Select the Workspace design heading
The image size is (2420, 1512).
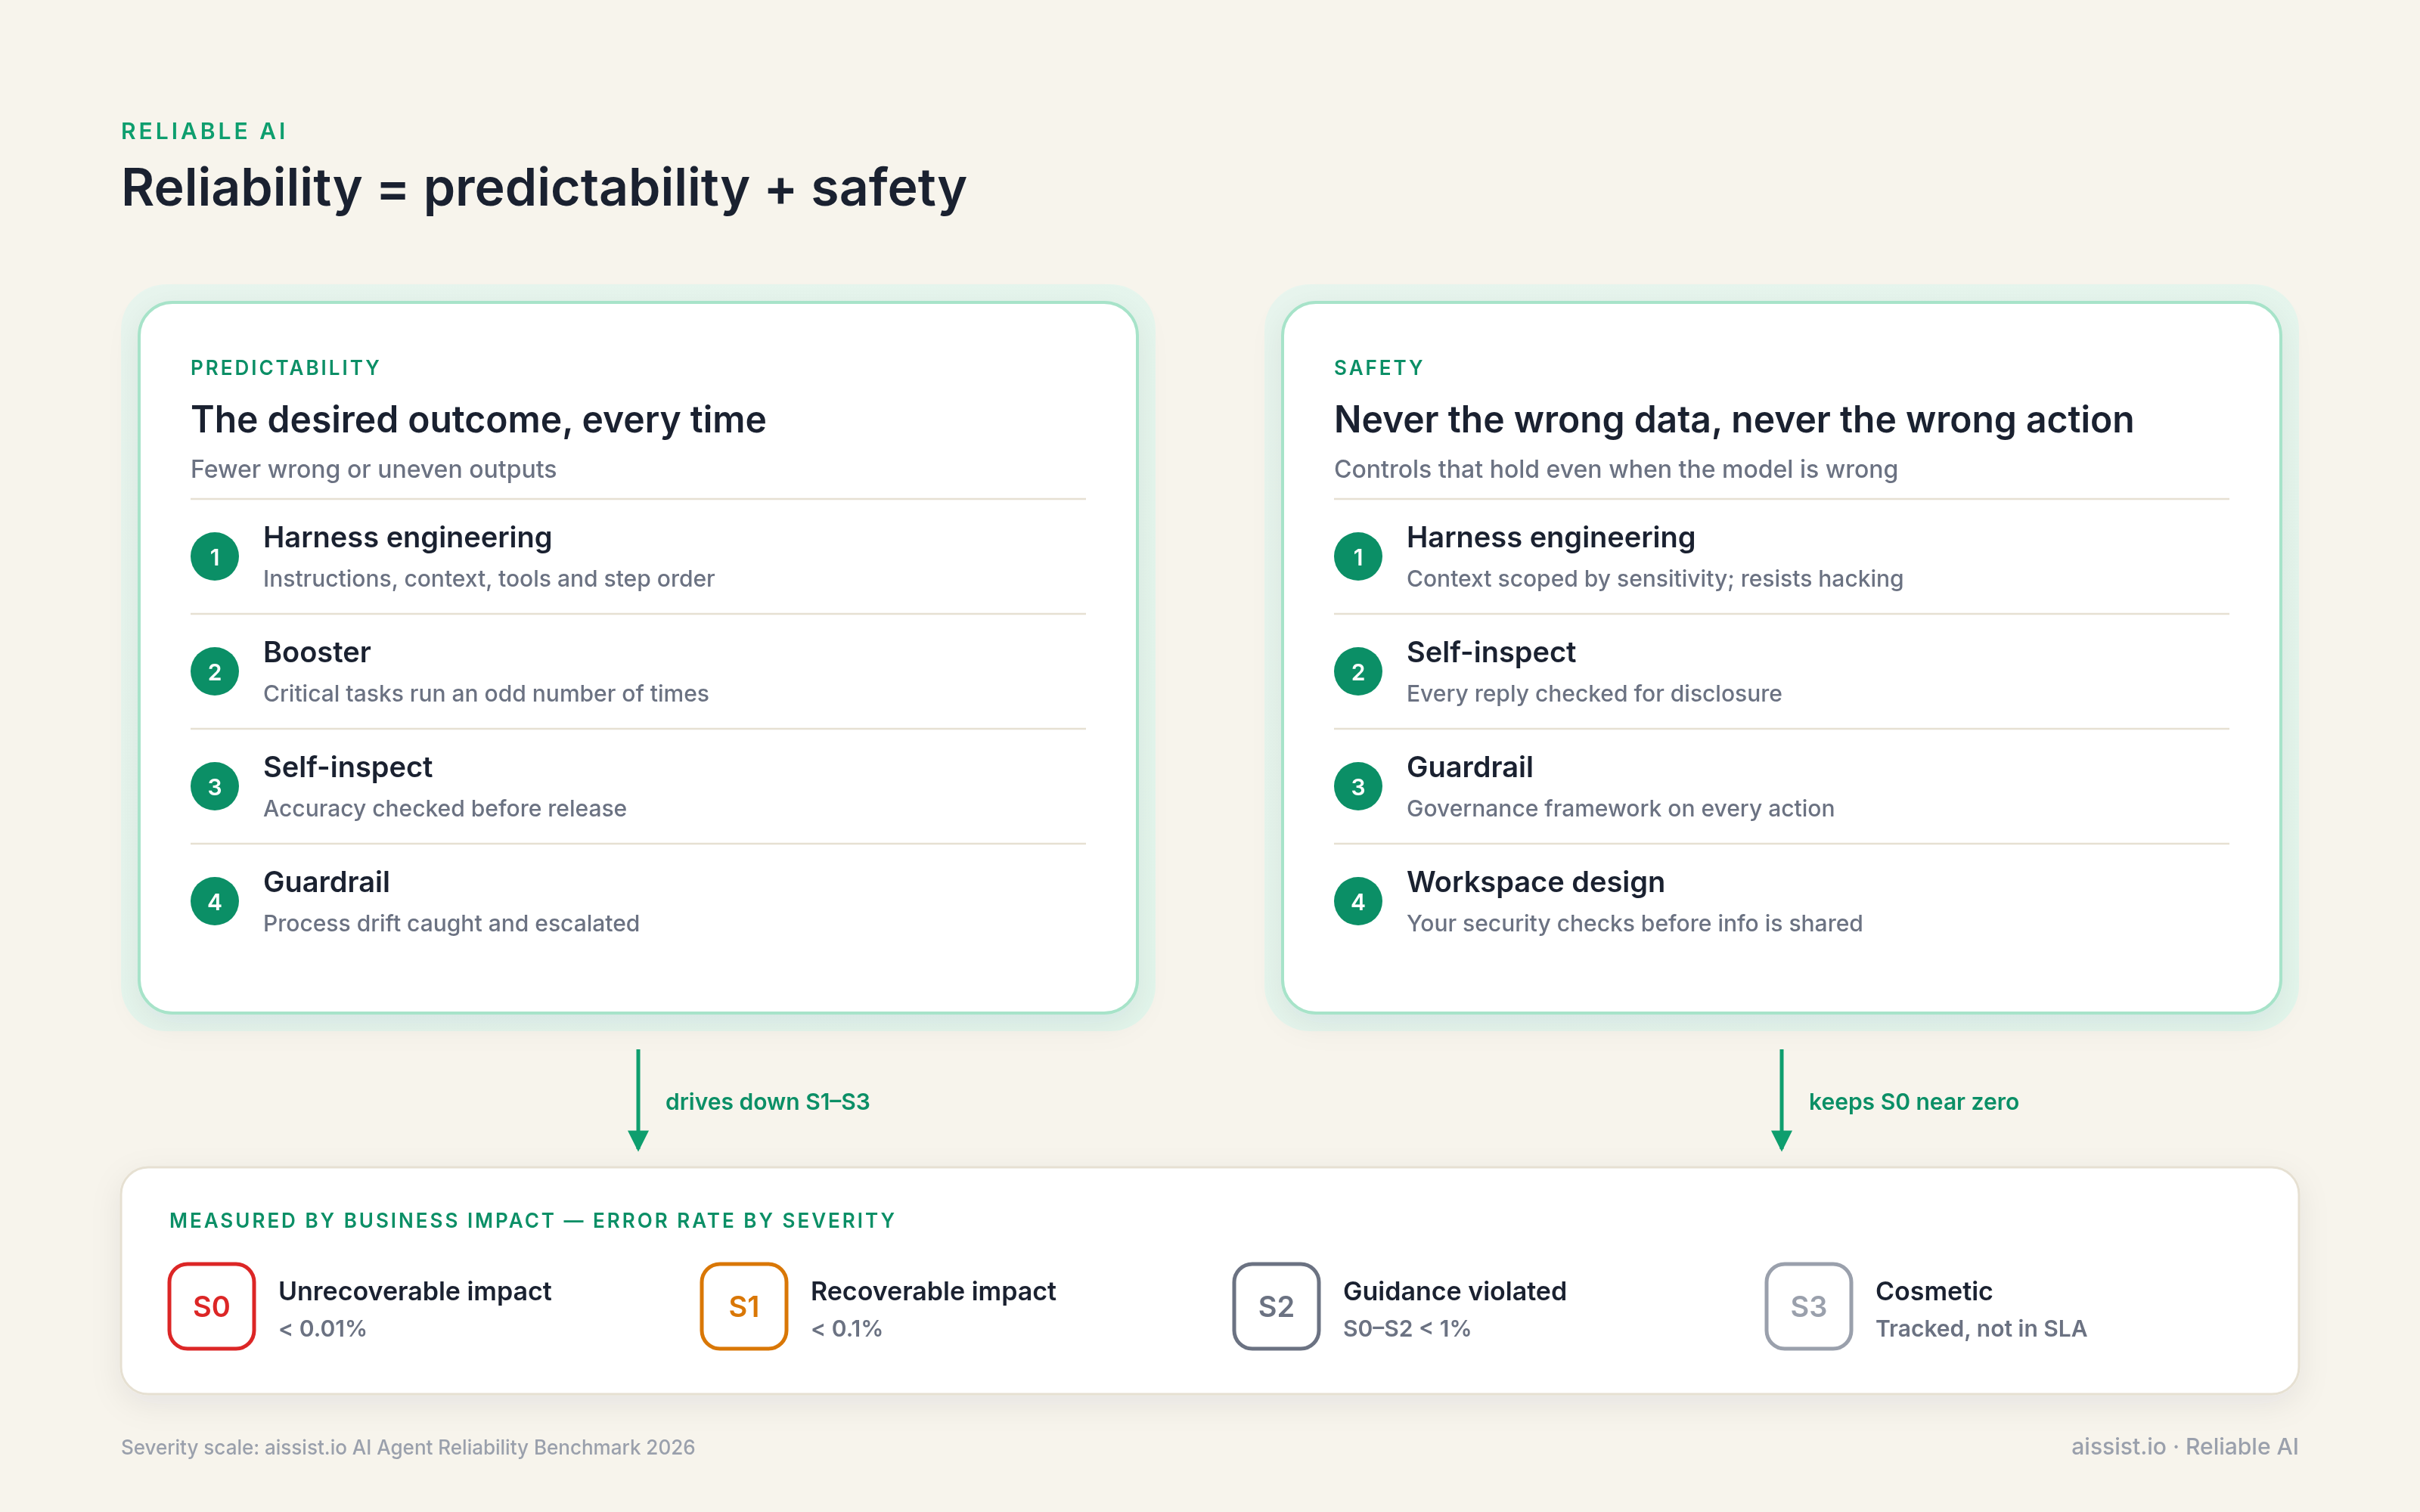coord(1535,882)
